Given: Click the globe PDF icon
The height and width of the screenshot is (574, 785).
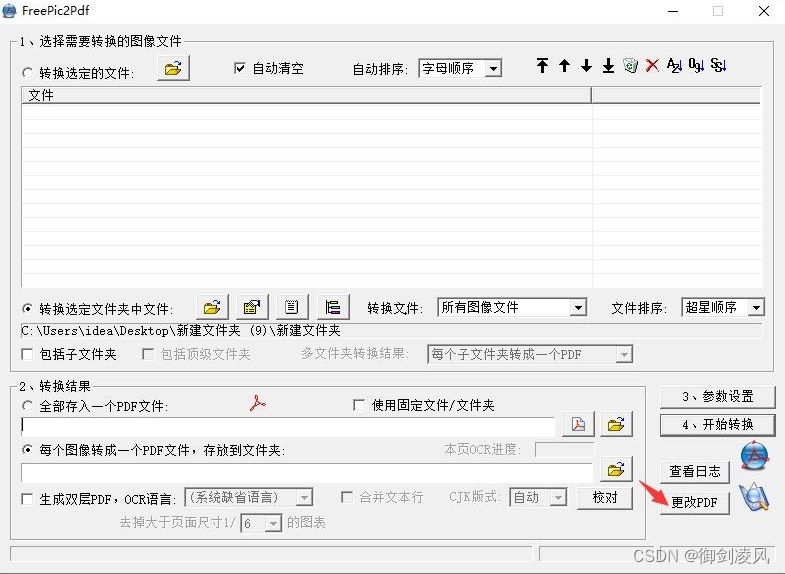Looking at the screenshot, I should [754, 456].
